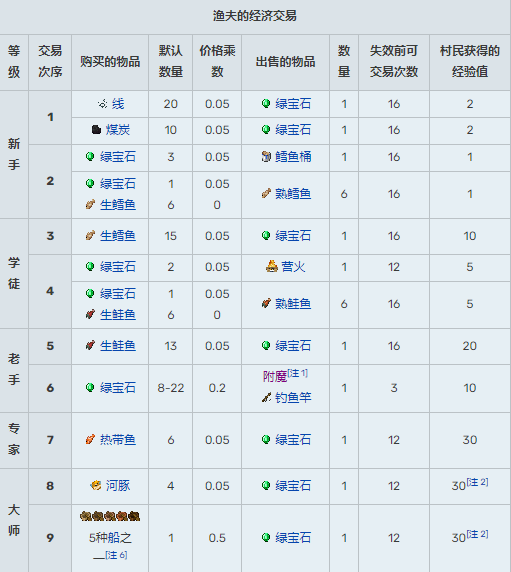Open the 煤炭 link

coord(118,130)
